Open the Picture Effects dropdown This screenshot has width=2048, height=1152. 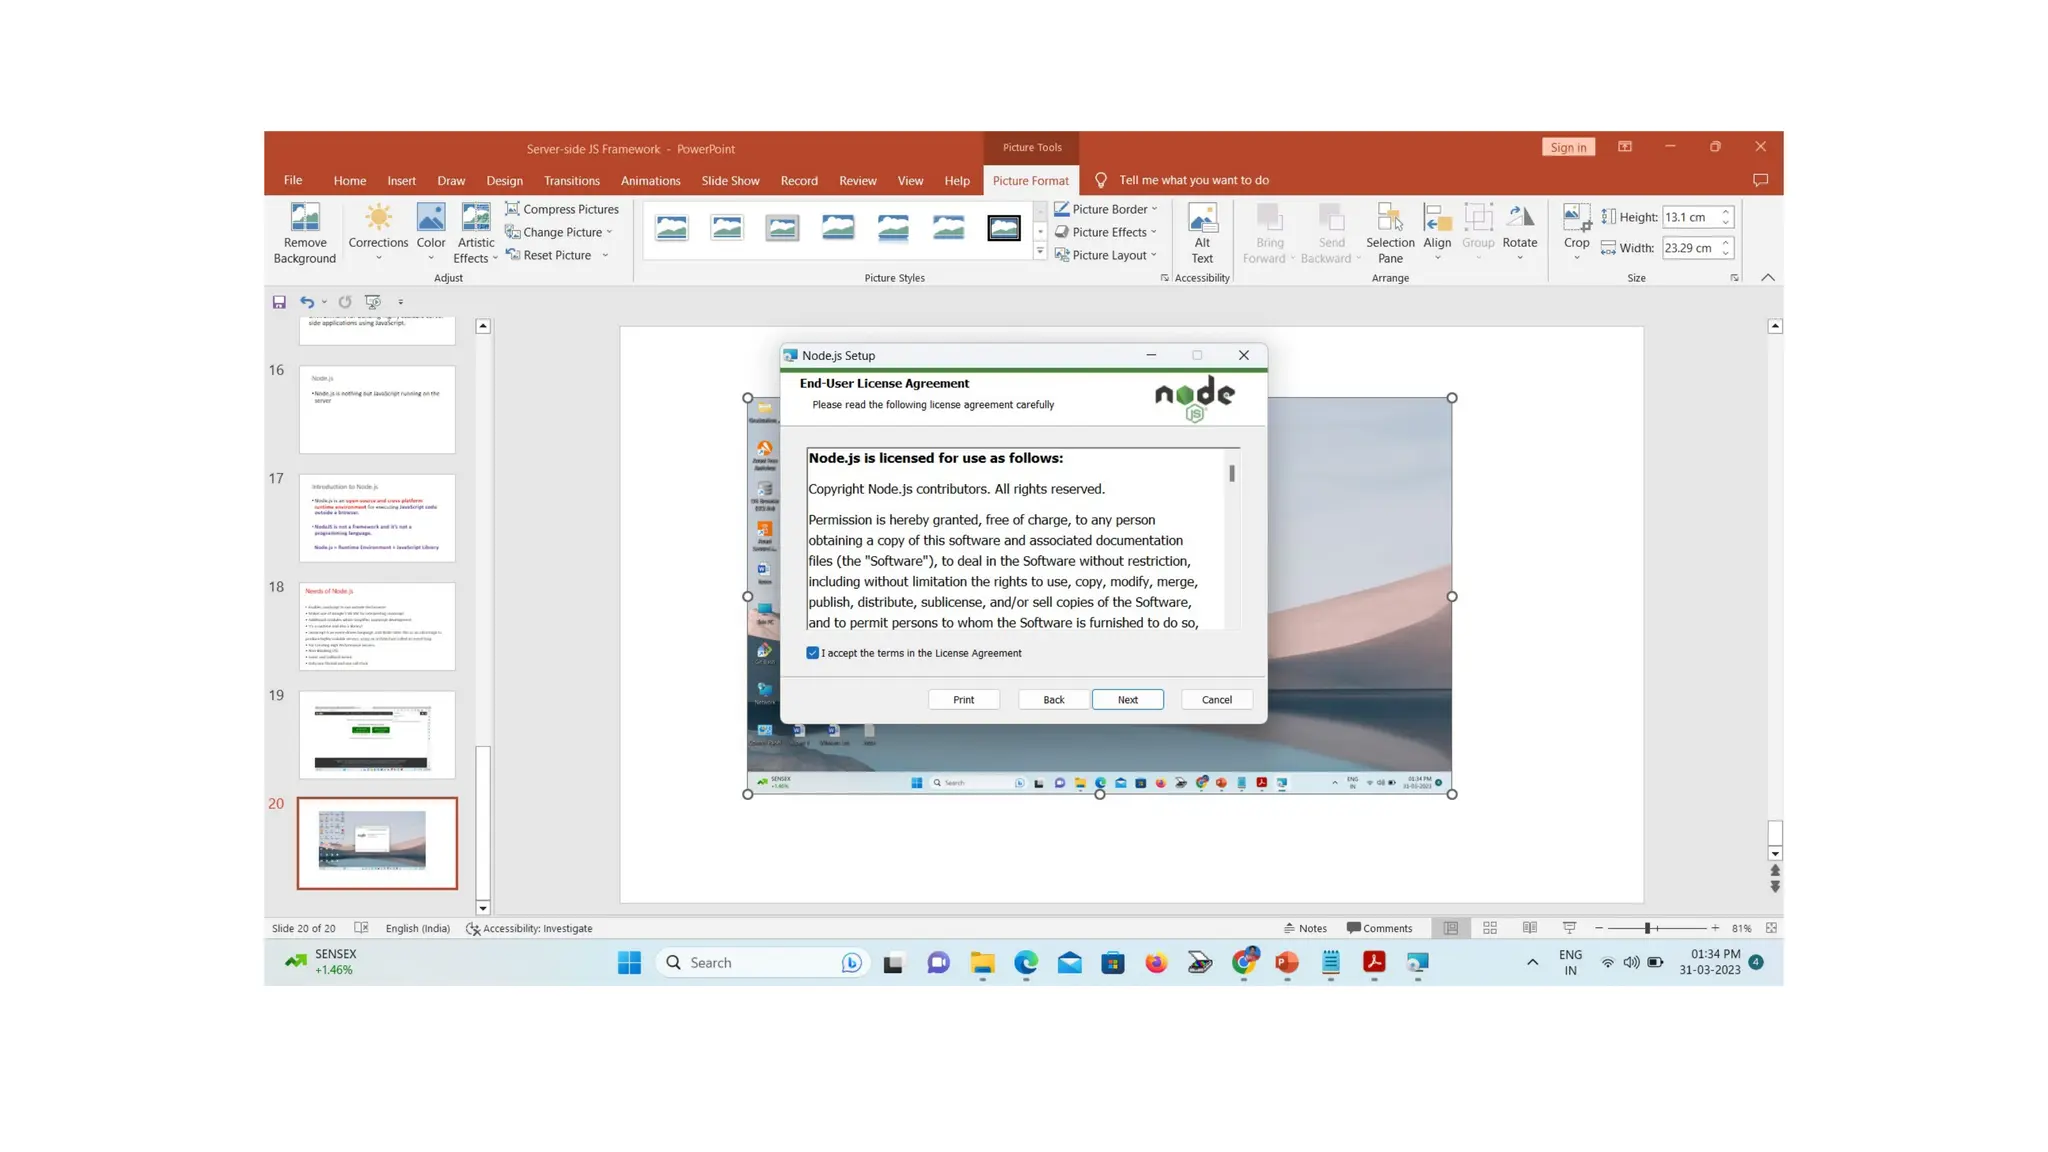click(x=1106, y=232)
